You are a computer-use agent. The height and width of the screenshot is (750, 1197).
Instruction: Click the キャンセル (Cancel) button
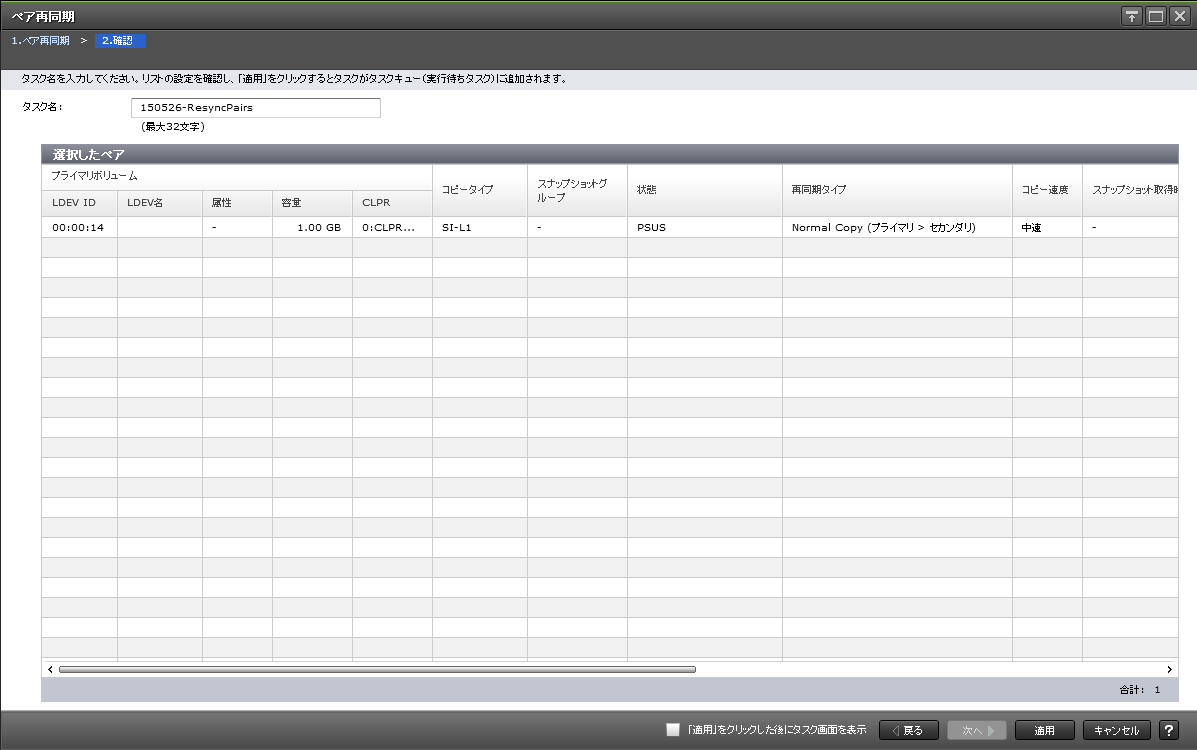pyautogui.click(x=1116, y=730)
